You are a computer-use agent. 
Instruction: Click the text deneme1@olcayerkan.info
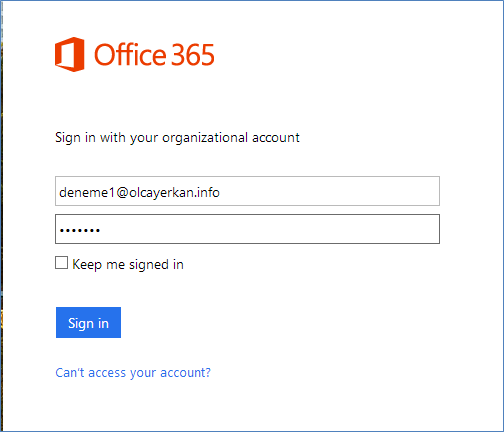[x=139, y=193]
